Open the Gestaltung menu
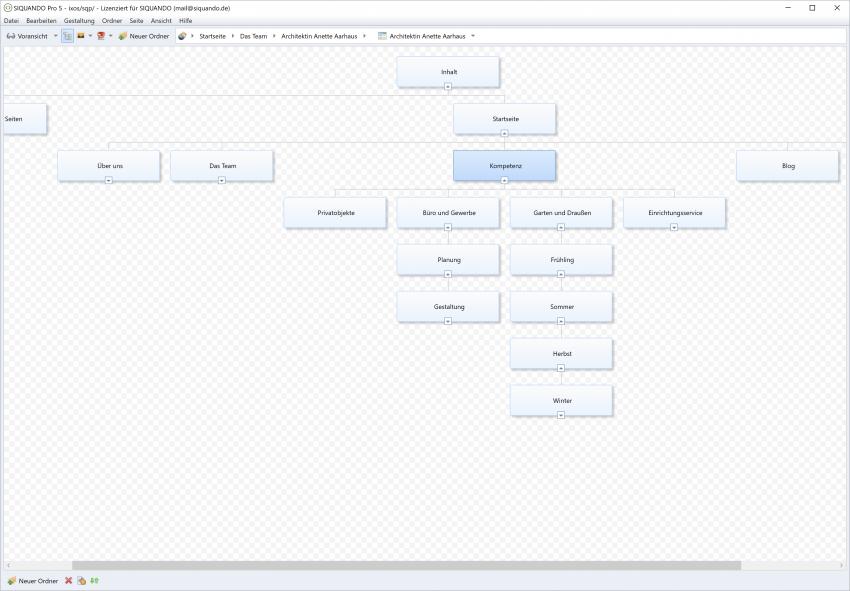Viewport: 850px width, 591px height. click(x=79, y=20)
